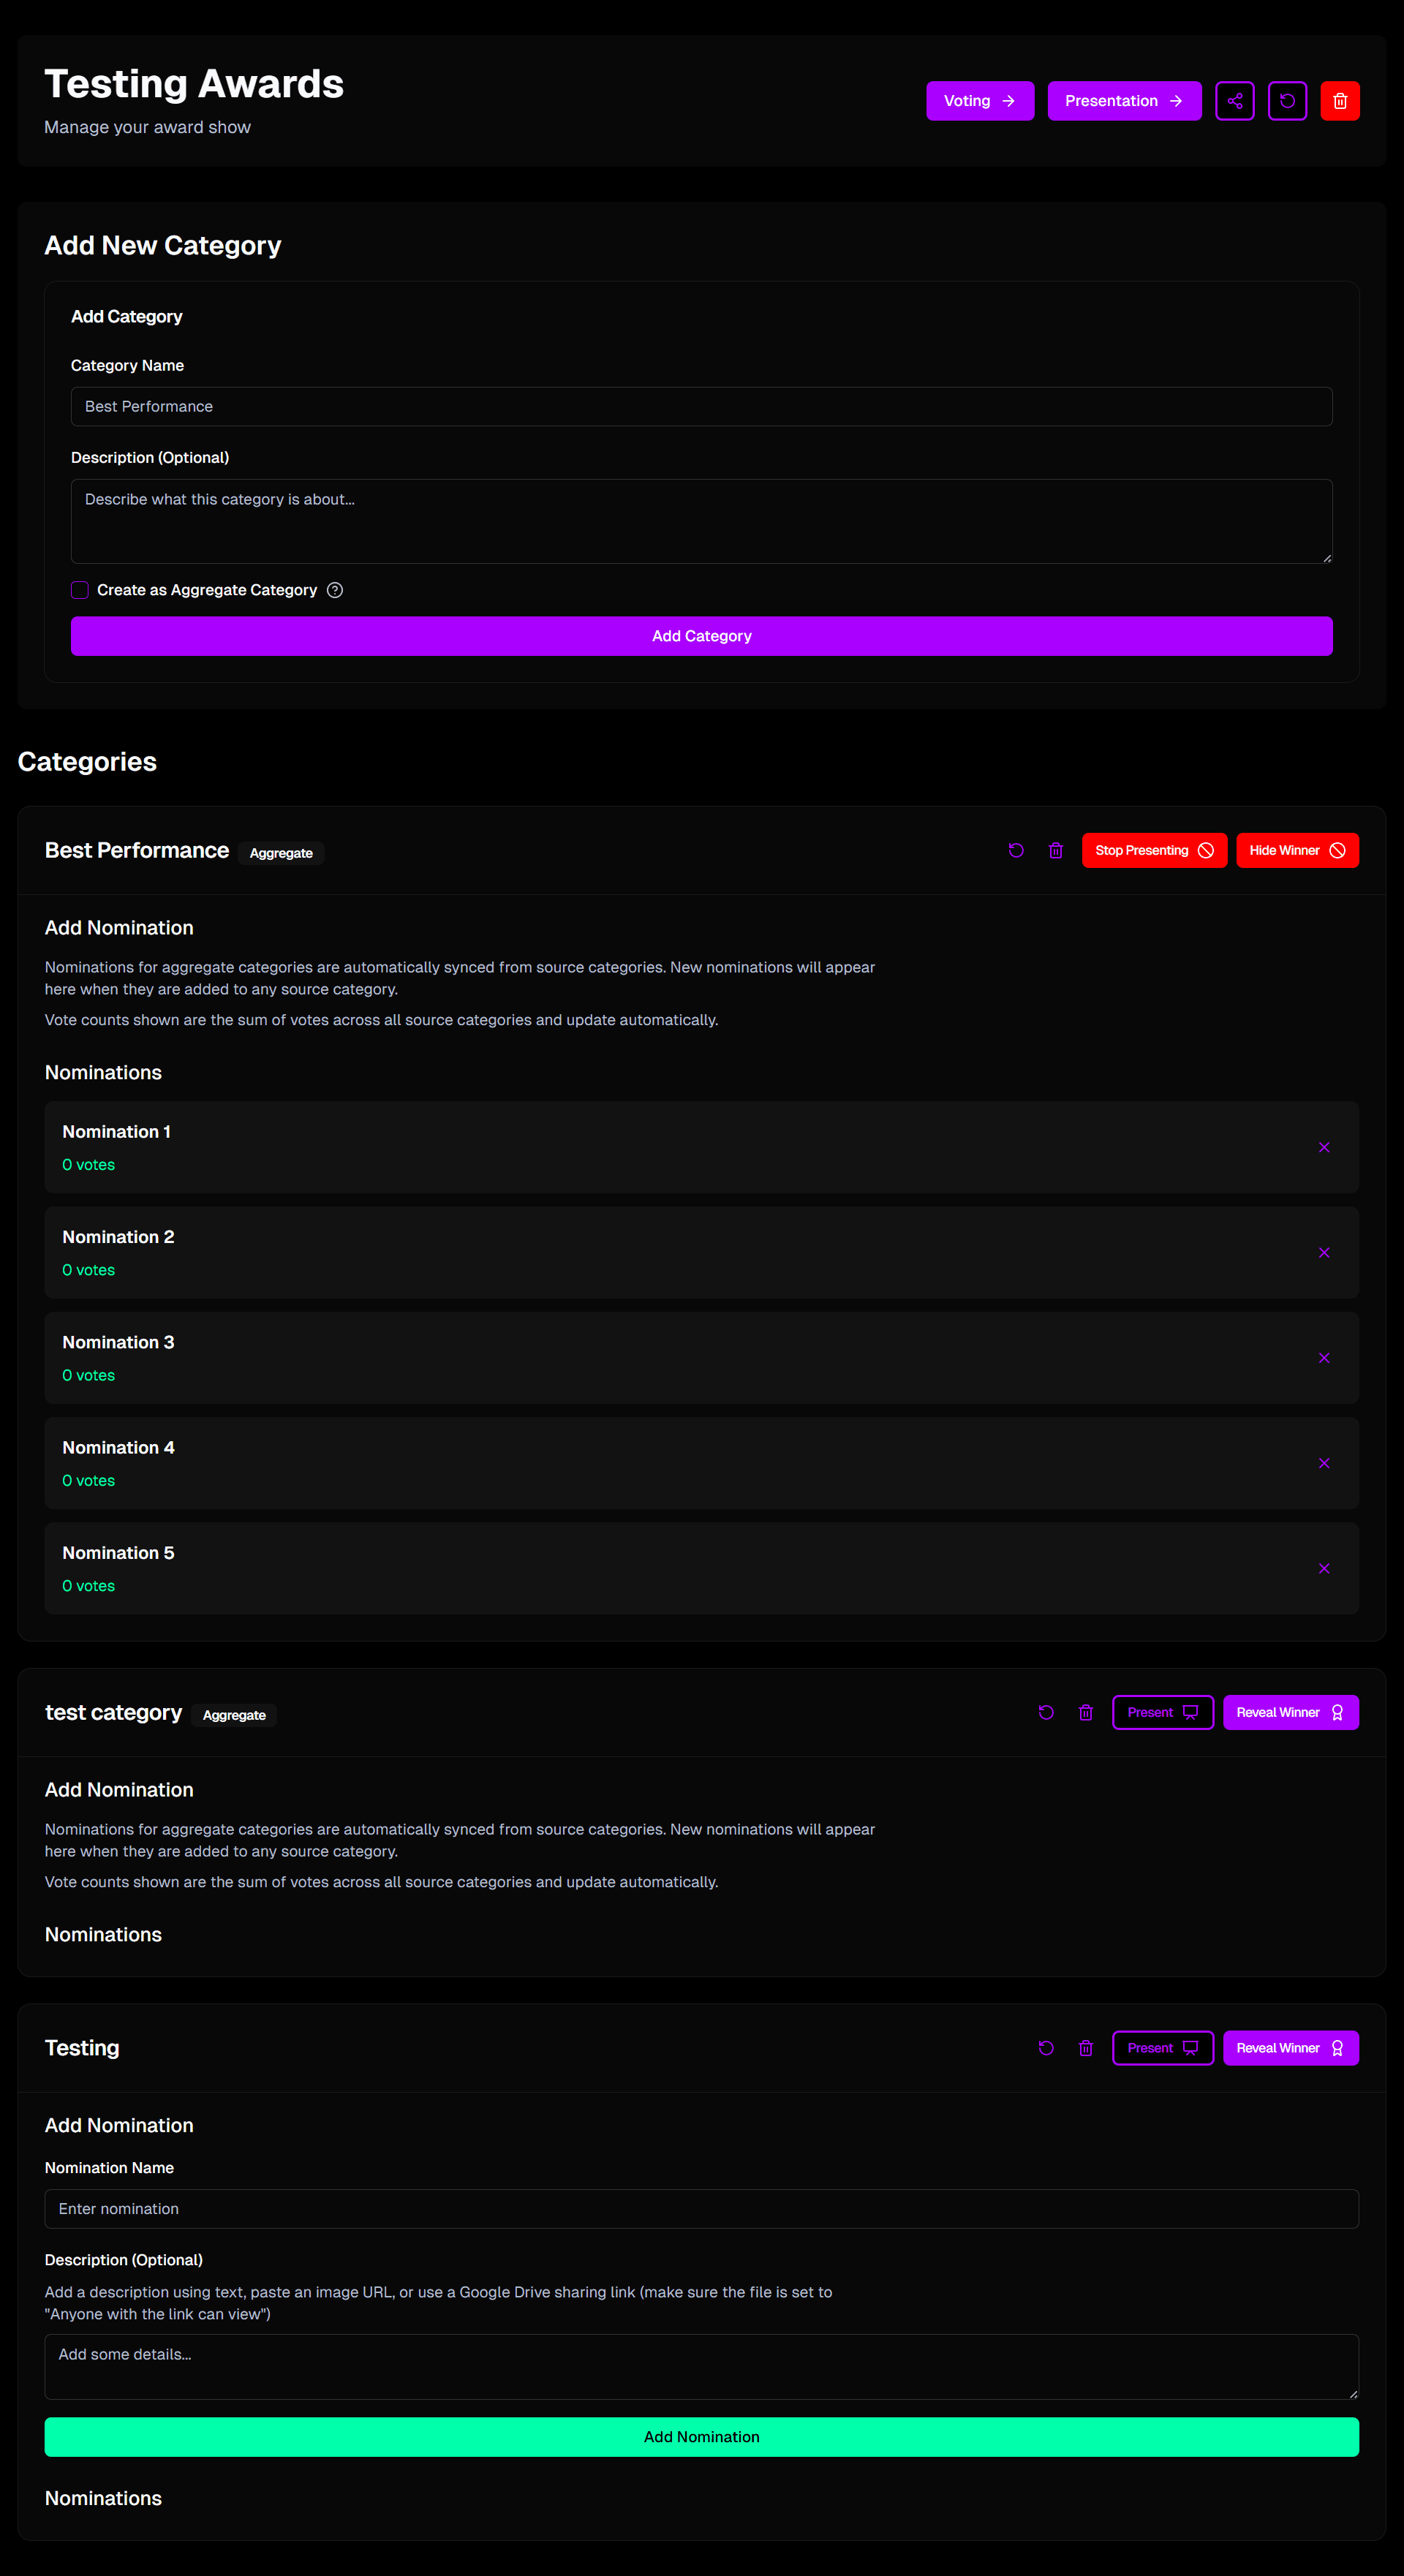
Task: Remove Nomination 1 with its X icon
Action: 1324,1147
